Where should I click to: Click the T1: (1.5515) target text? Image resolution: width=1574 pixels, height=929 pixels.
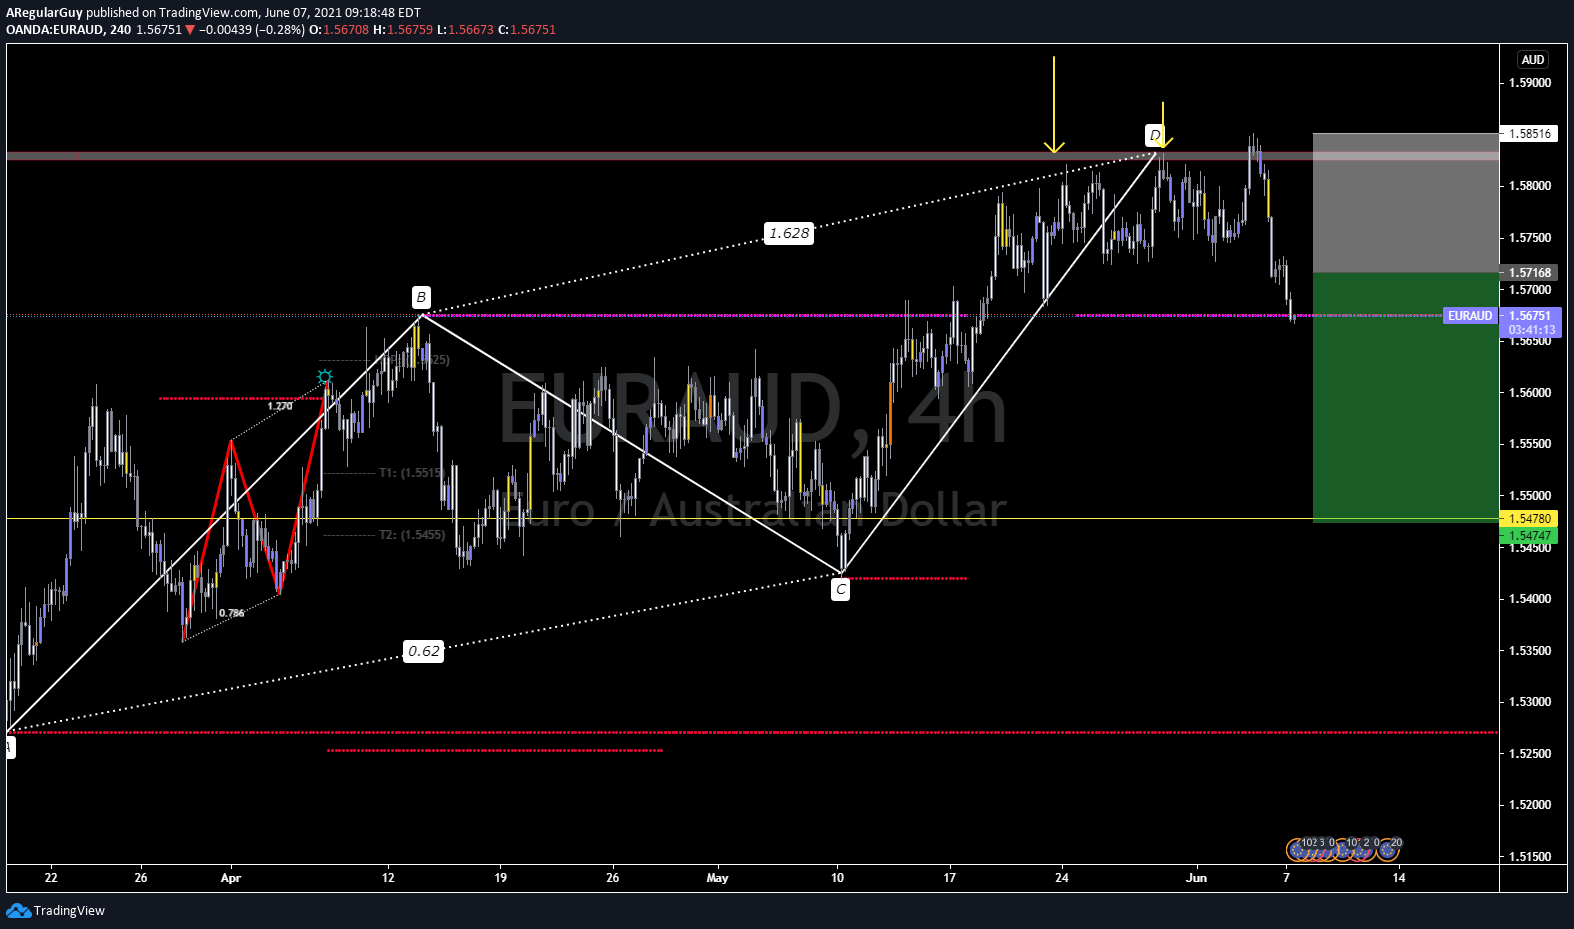(x=412, y=473)
